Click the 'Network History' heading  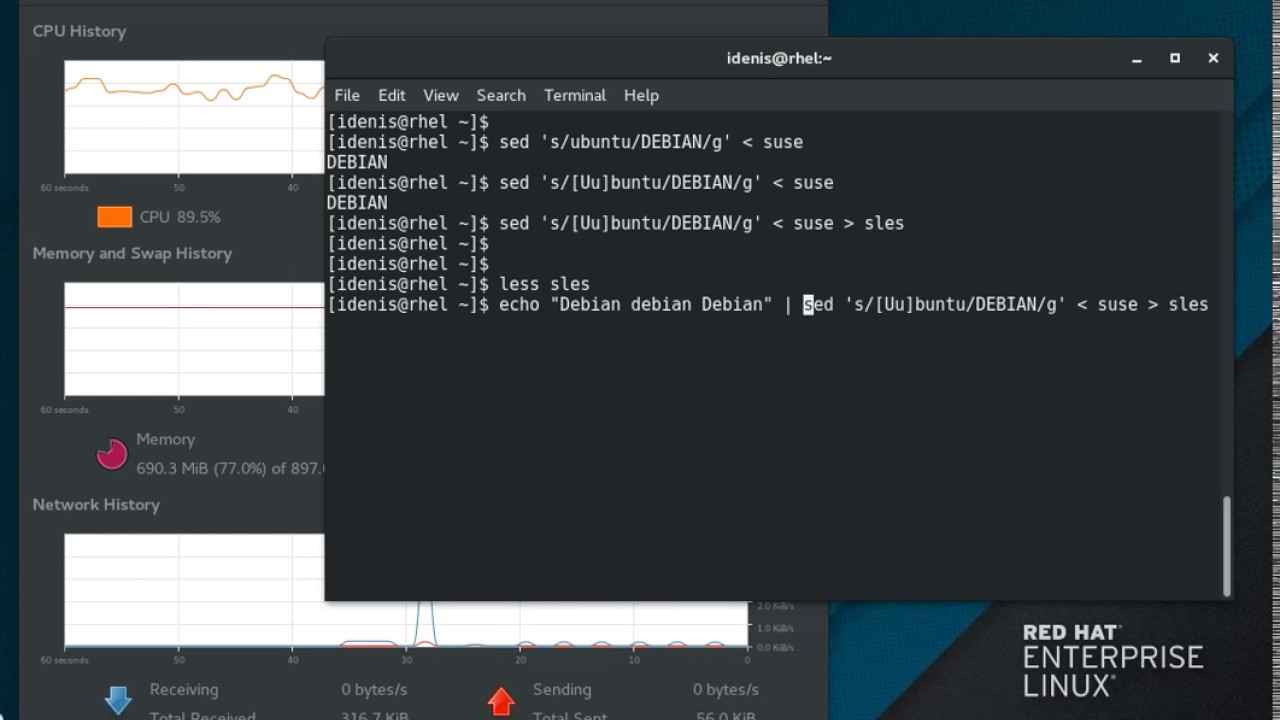click(x=96, y=504)
